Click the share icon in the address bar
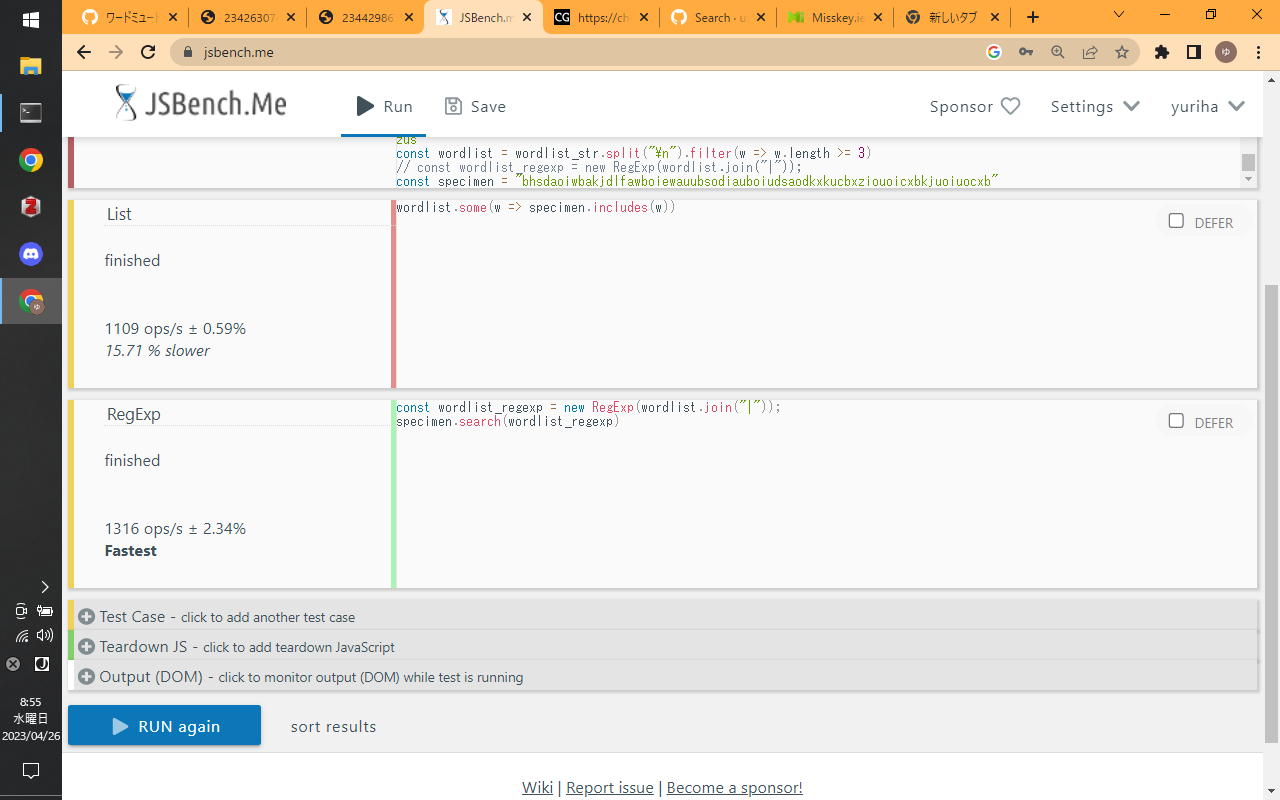The height and width of the screenshot is (800, 1280). [x=1090, y=51]
